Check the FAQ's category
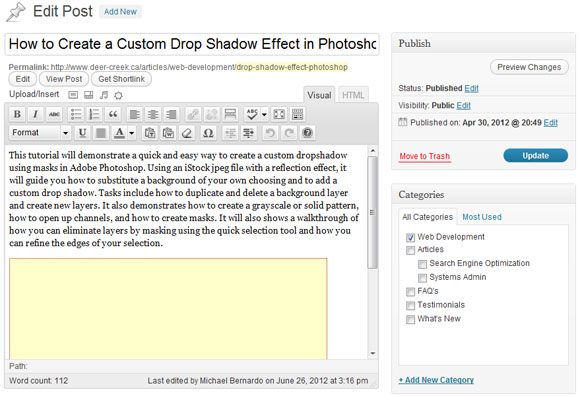This screenshot has width=580, height=396. (411, 292)
